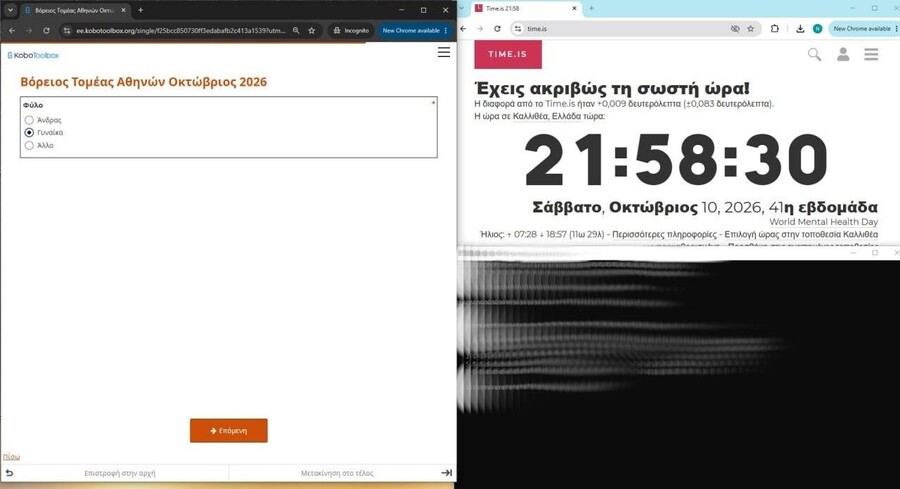Go back in the Time.is window
This screenshot has height=489, width=900.
point(463,29)
